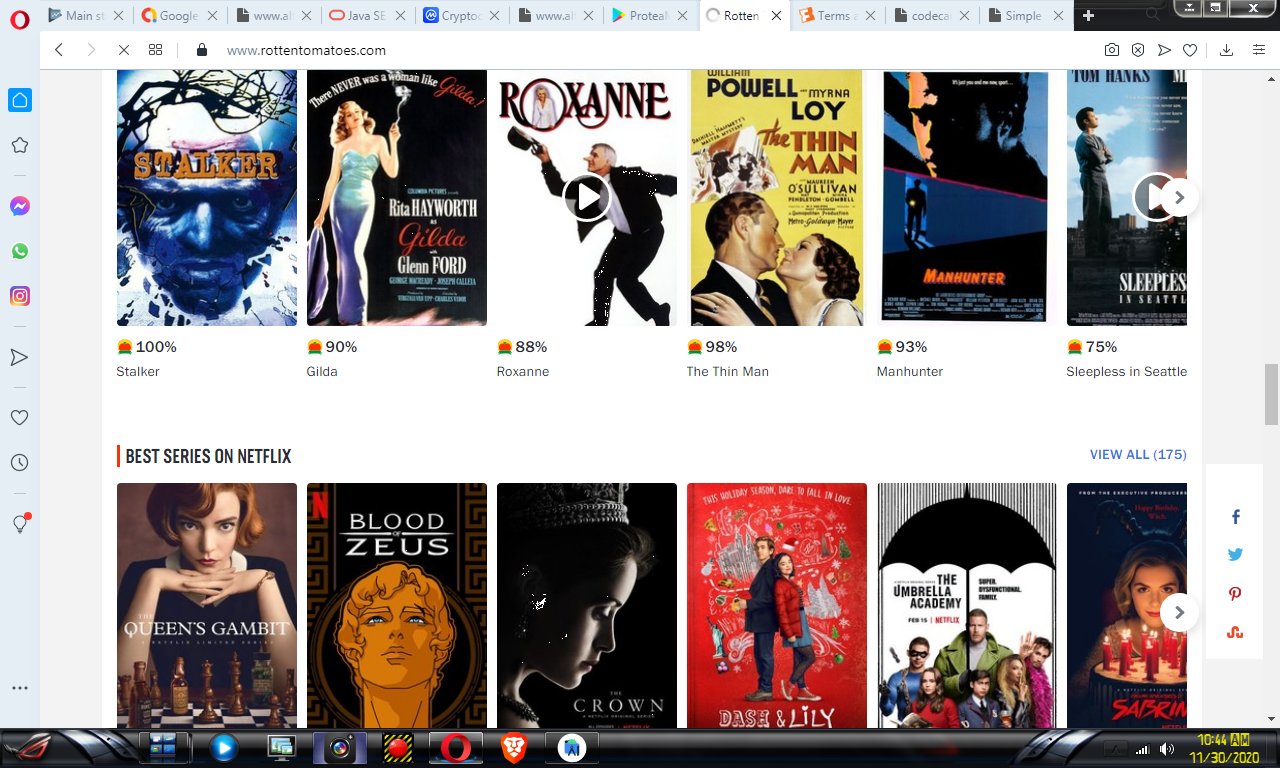Open the downloads icon

click(x=1227, y=50)
